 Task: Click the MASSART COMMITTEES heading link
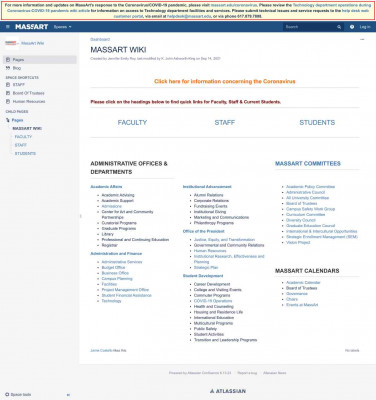coord(308,164)
